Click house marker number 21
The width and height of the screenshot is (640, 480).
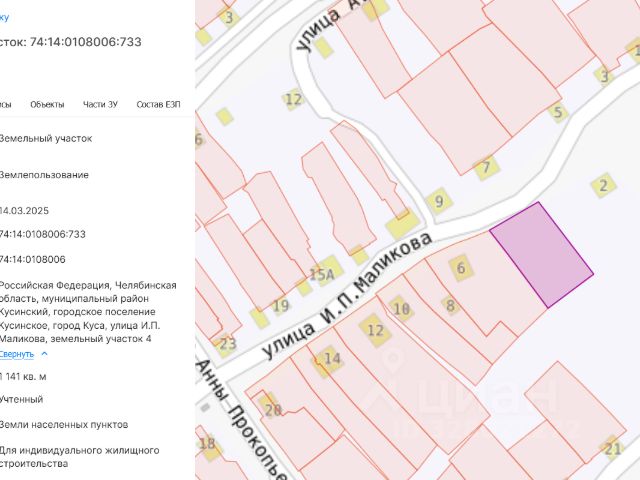[x=612, y=449]
